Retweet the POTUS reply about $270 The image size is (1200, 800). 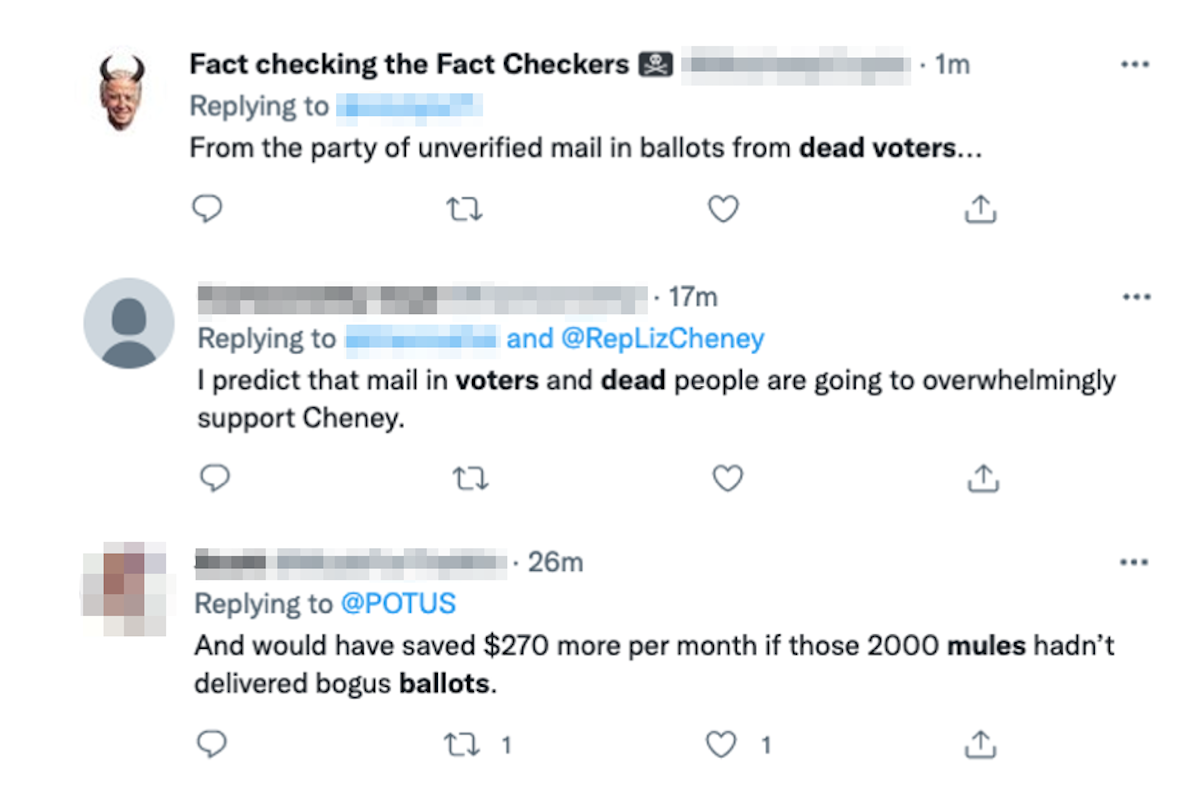click(x=461, y=745)
